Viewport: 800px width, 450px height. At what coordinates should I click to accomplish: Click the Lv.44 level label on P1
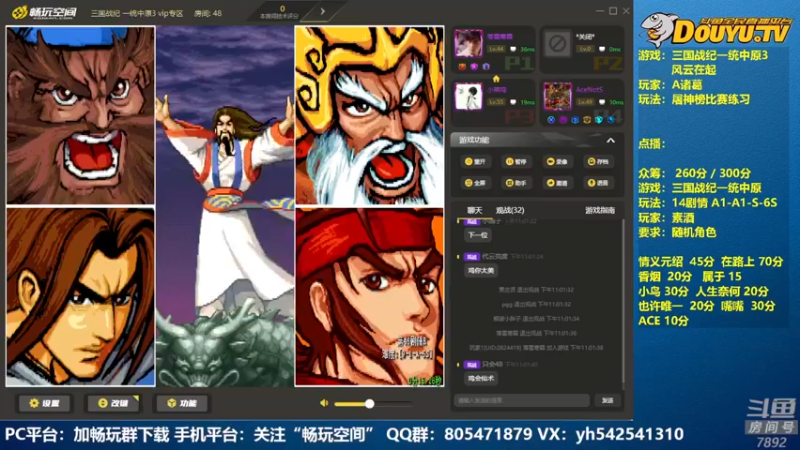[x=495, y=49]
